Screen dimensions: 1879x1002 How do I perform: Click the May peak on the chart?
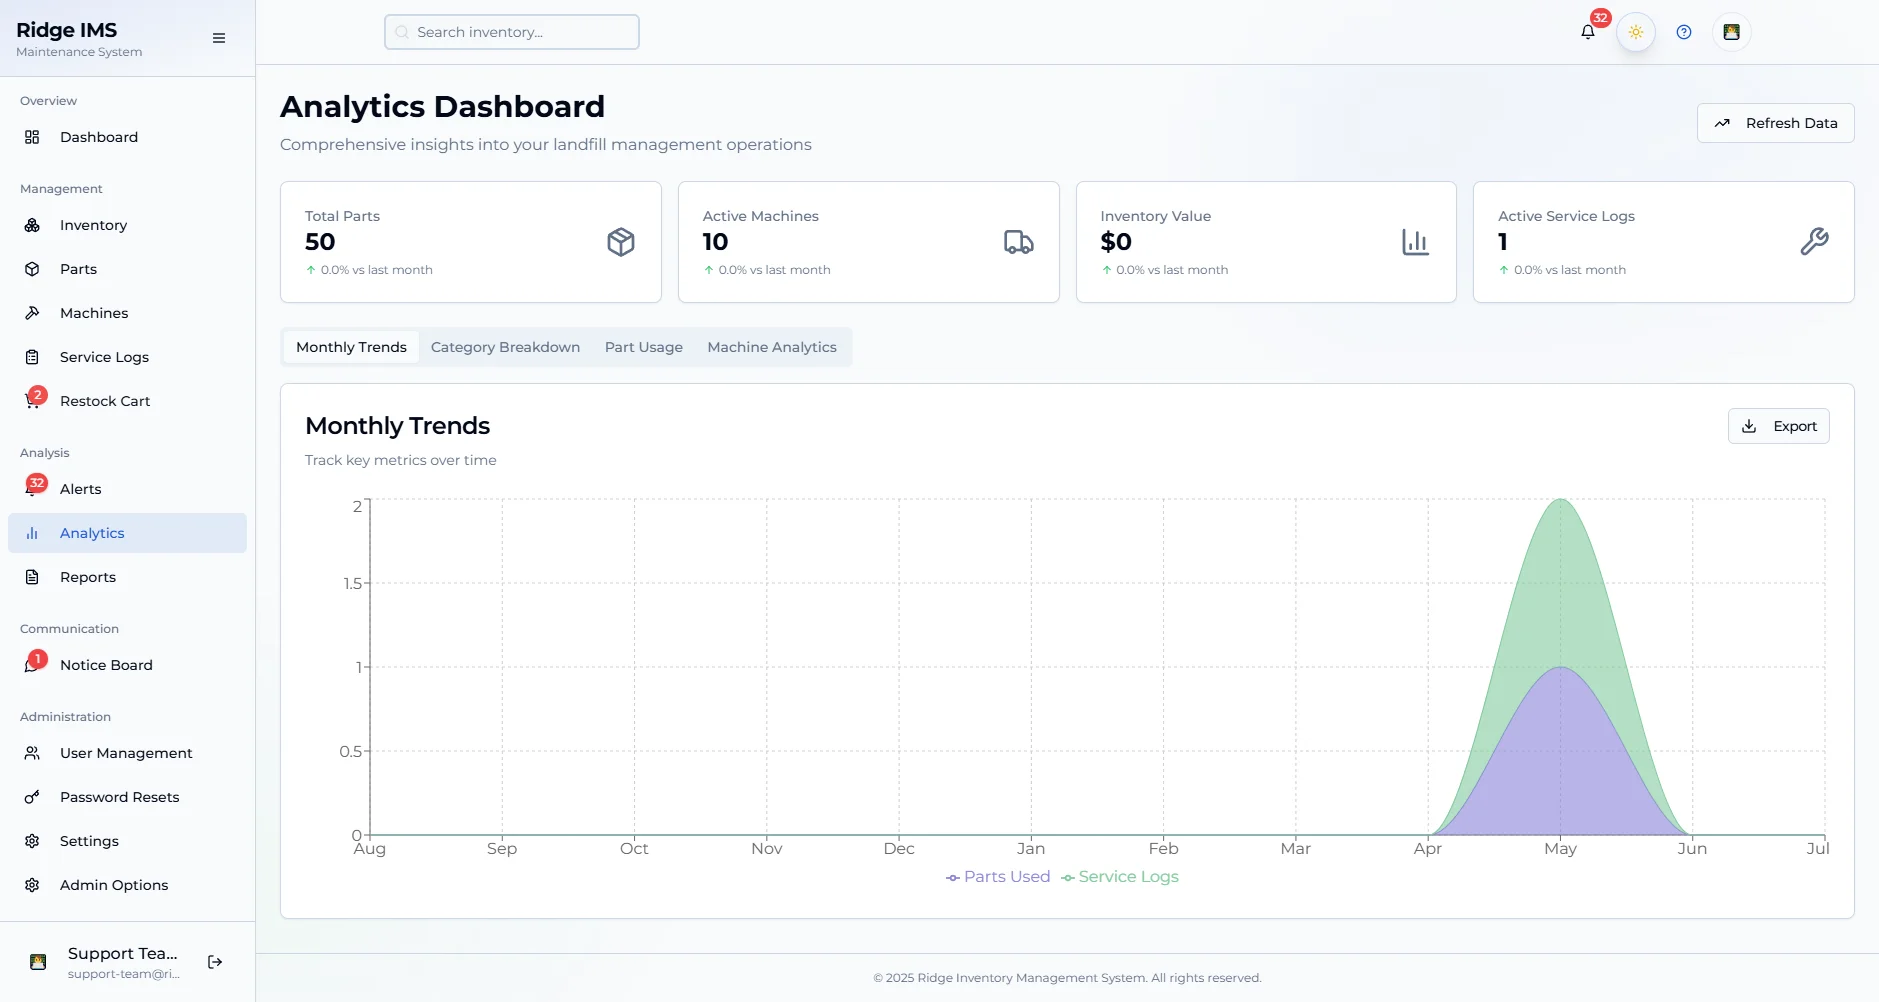[x=1560, y=500]
